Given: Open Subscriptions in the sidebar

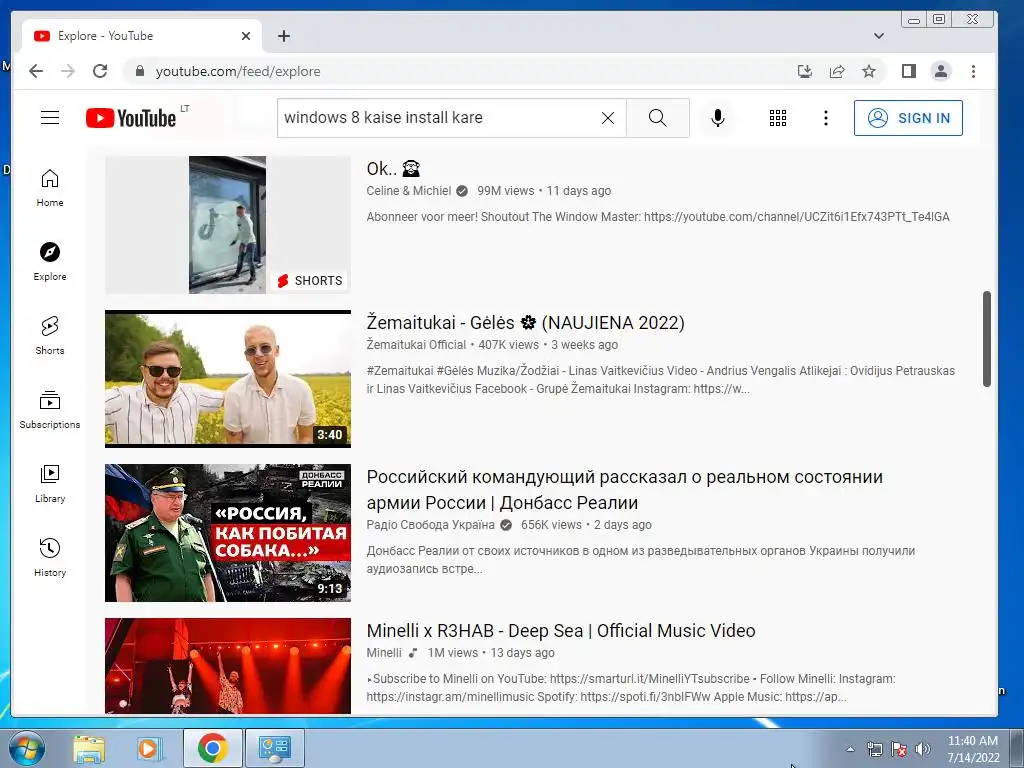Looking at the screenshot, I should pyautogui.click(x=50, y=409).
